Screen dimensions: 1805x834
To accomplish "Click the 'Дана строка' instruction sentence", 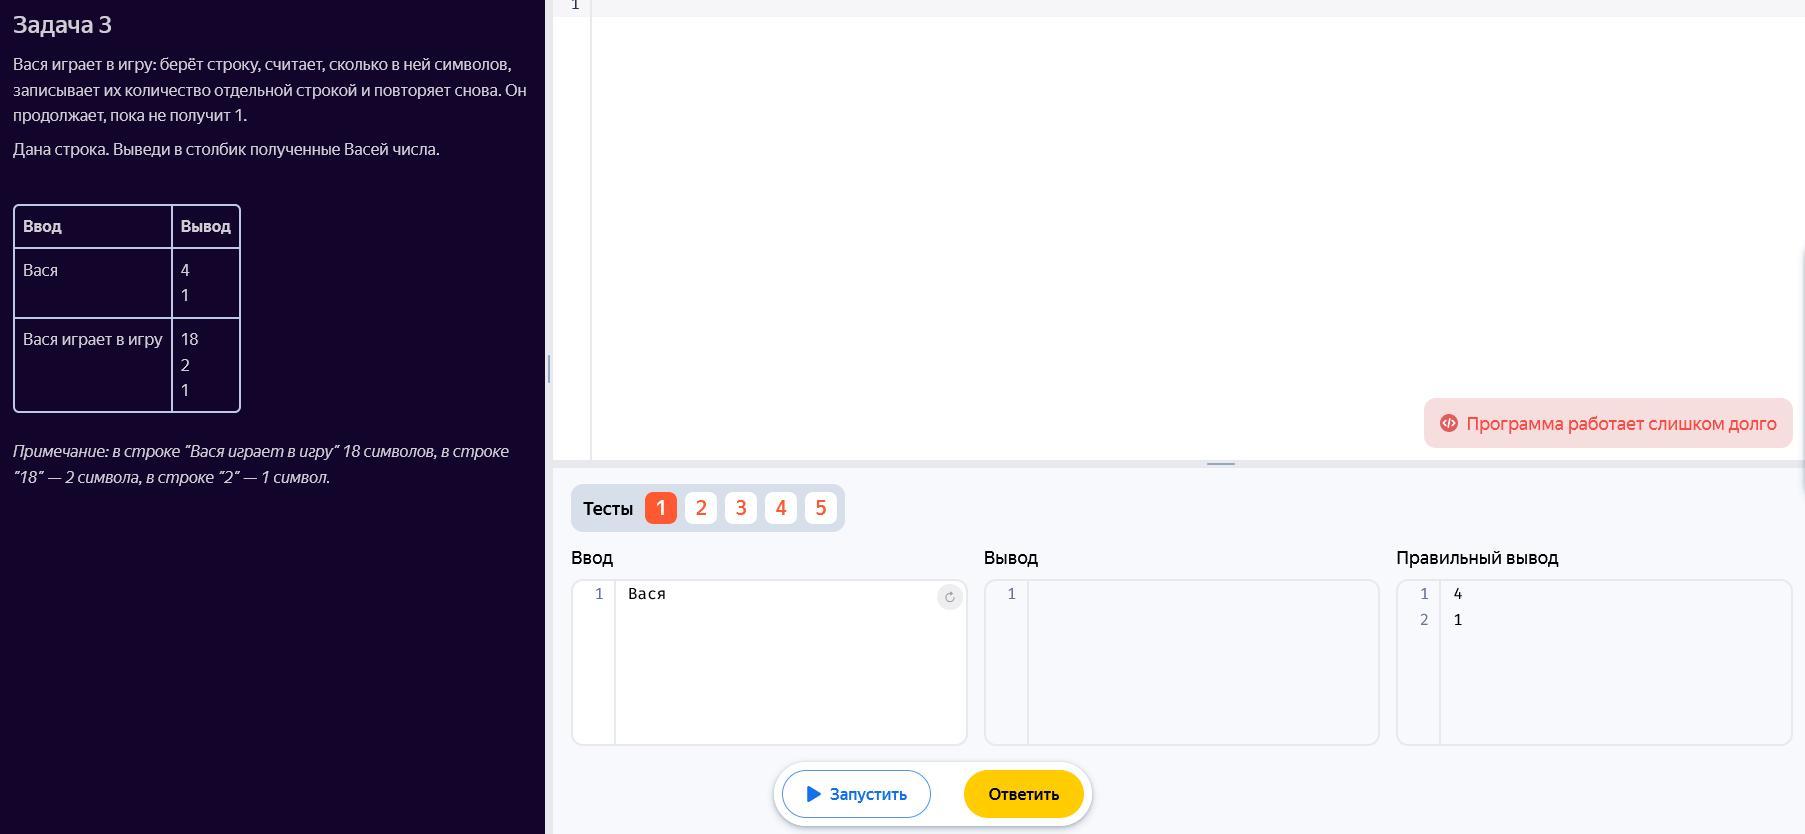I will [226, 149].
